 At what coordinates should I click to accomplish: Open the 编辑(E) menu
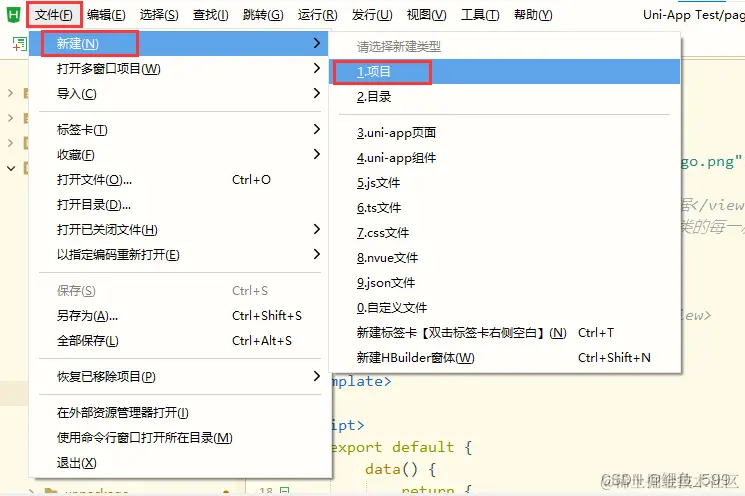[106, 15]
